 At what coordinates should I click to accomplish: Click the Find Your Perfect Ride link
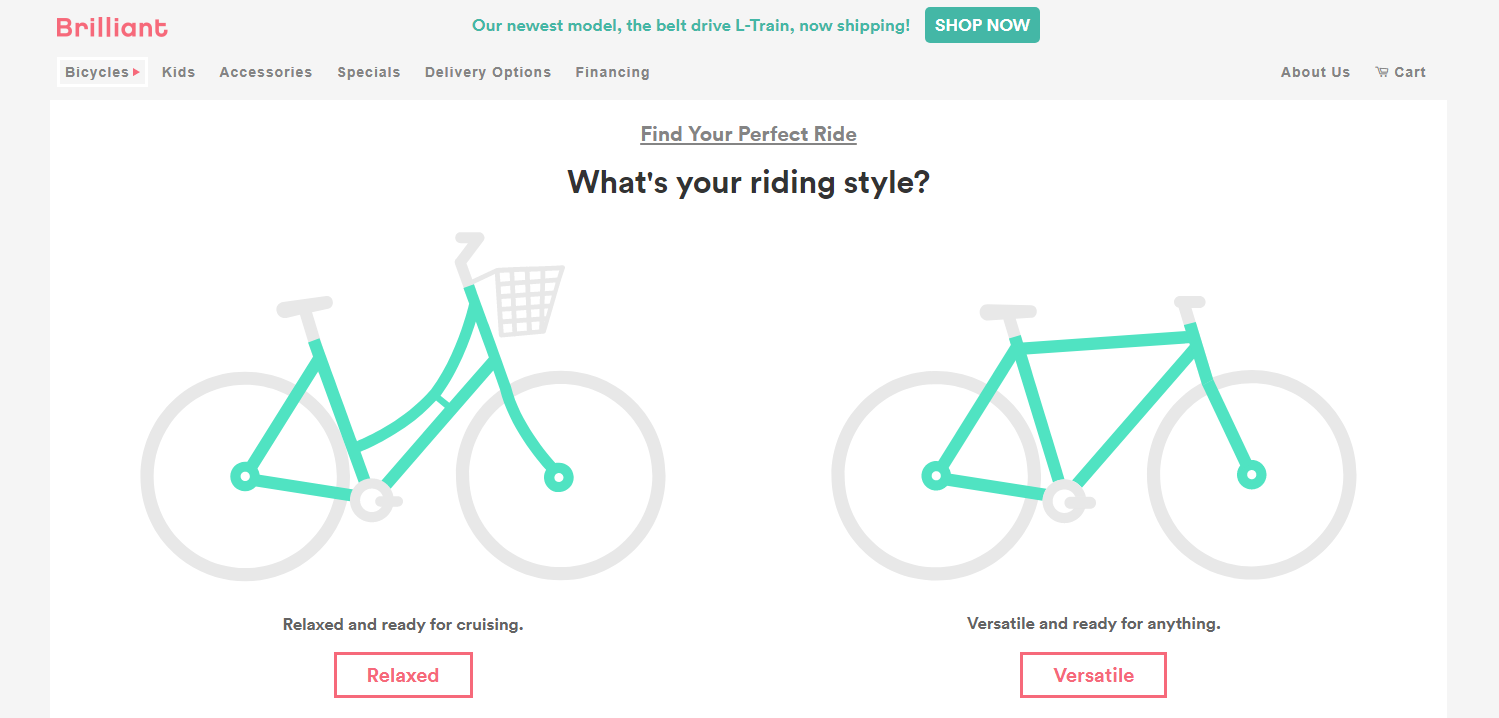click(748, 134)
